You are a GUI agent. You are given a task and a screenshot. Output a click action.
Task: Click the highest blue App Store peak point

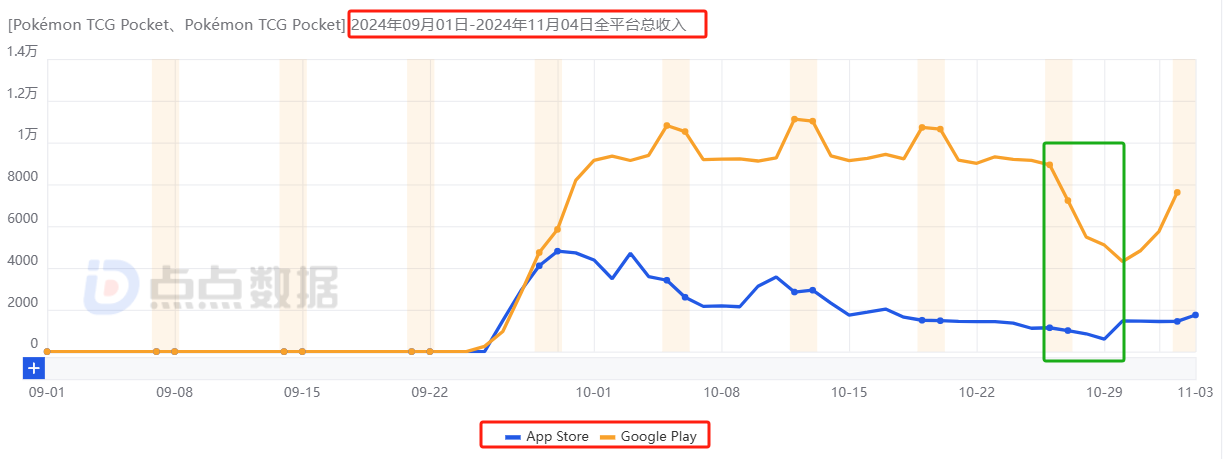pos(558,251)
